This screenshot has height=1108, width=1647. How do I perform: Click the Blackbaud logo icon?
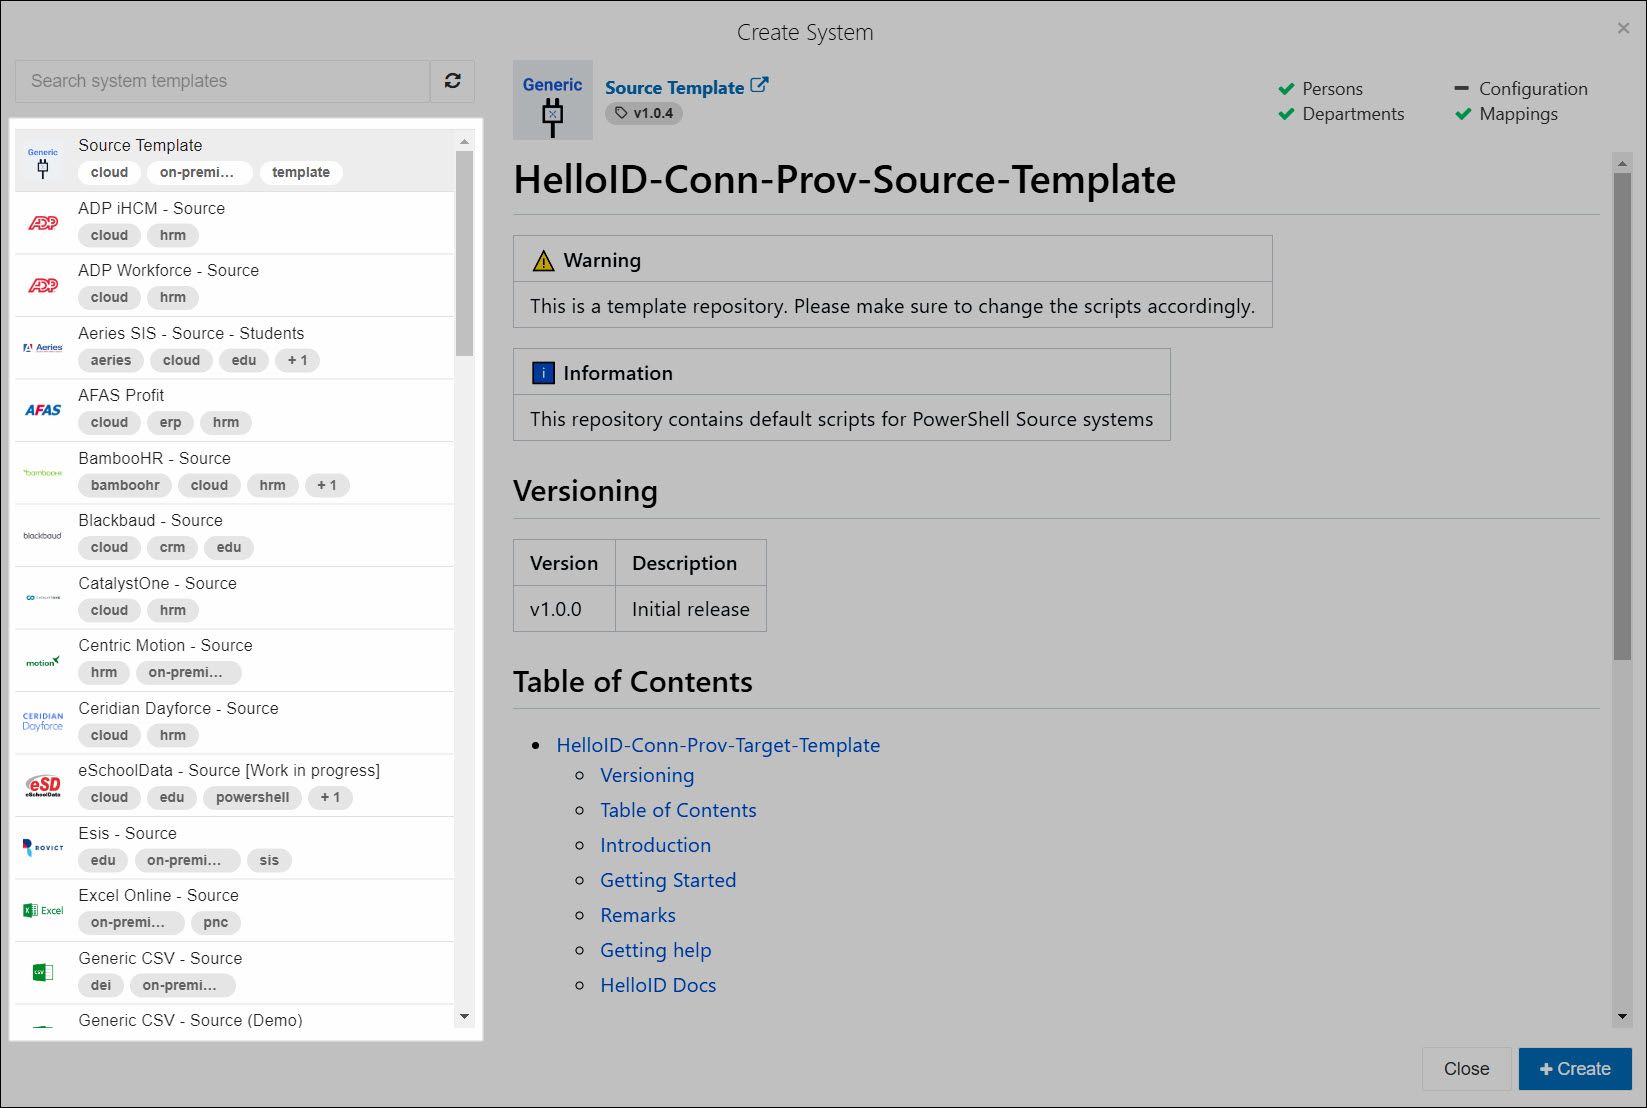tap(43, 535)
